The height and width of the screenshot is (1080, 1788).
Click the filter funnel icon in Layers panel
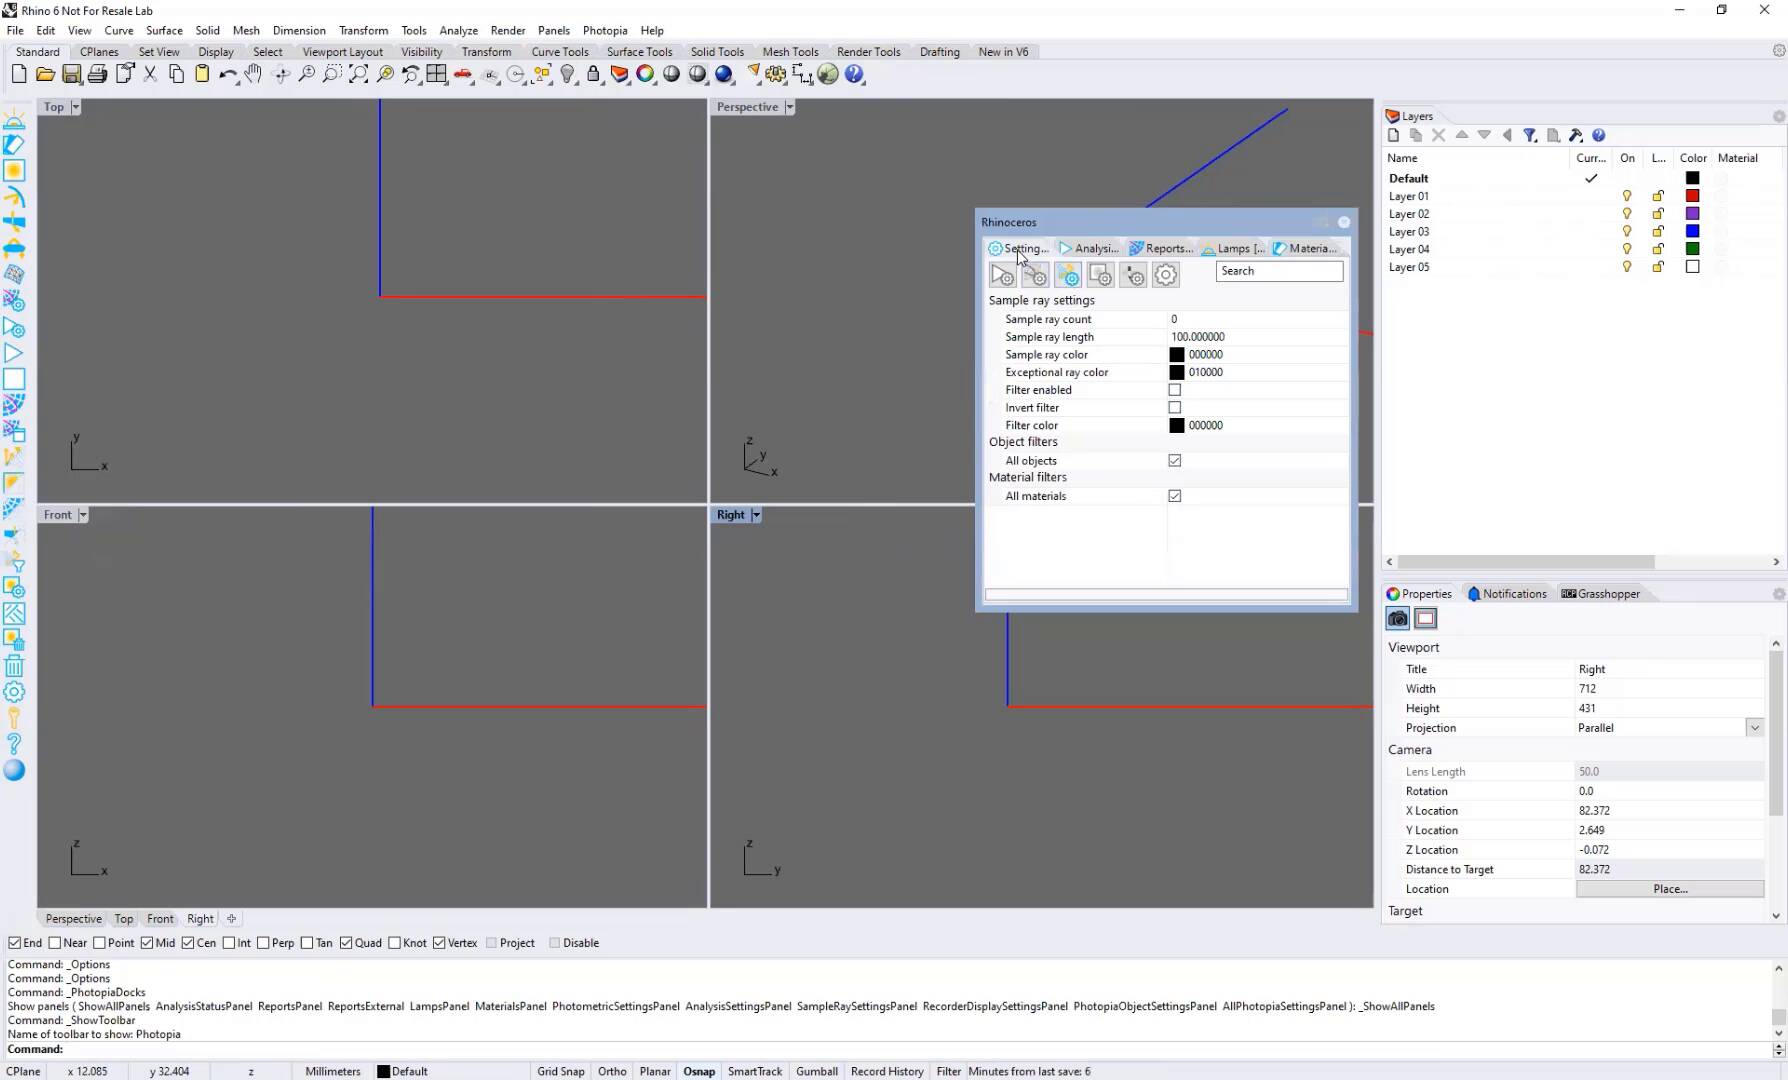(x=1530, y=135)
